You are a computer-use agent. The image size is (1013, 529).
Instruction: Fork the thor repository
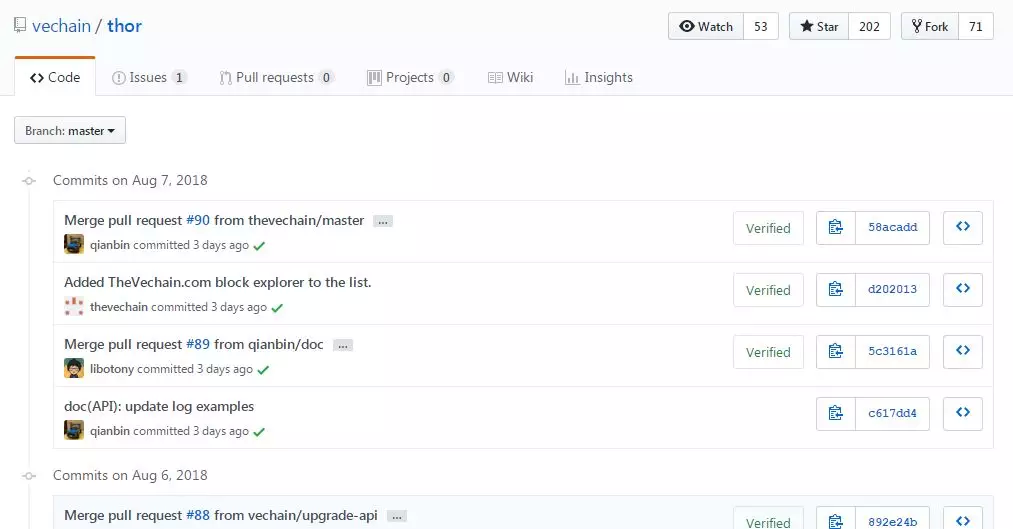pos(930,26)
